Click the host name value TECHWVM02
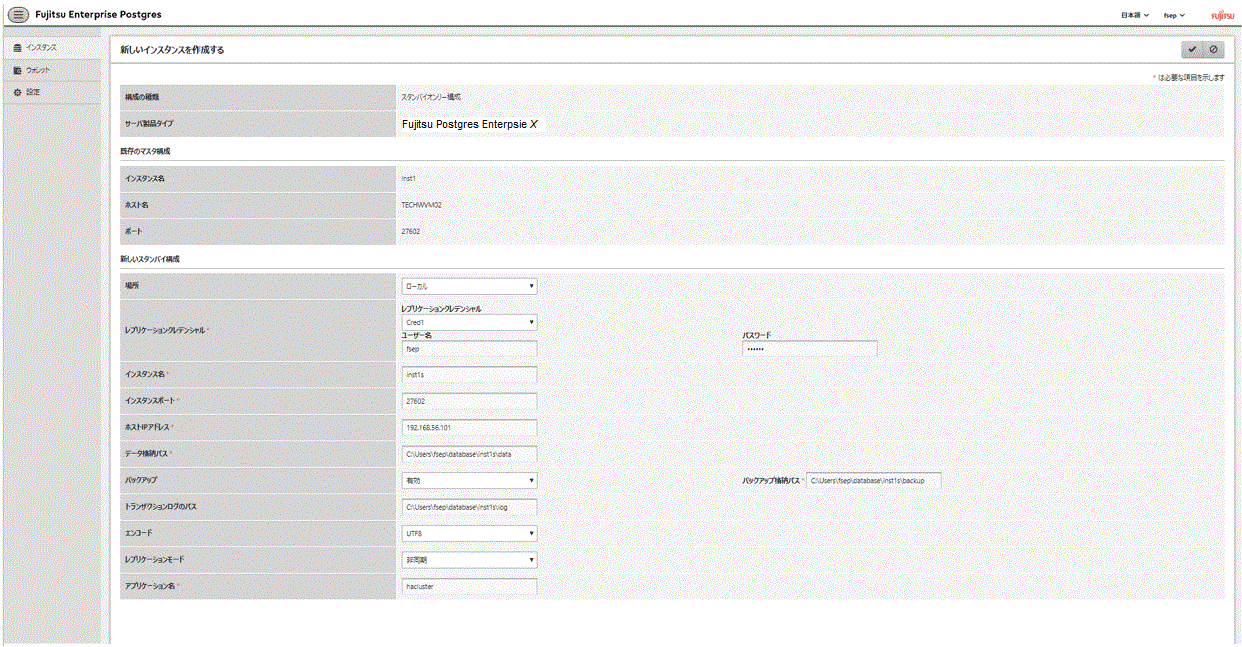The width and height of the screenshot is (1242, 647). [x=421, y=205]
